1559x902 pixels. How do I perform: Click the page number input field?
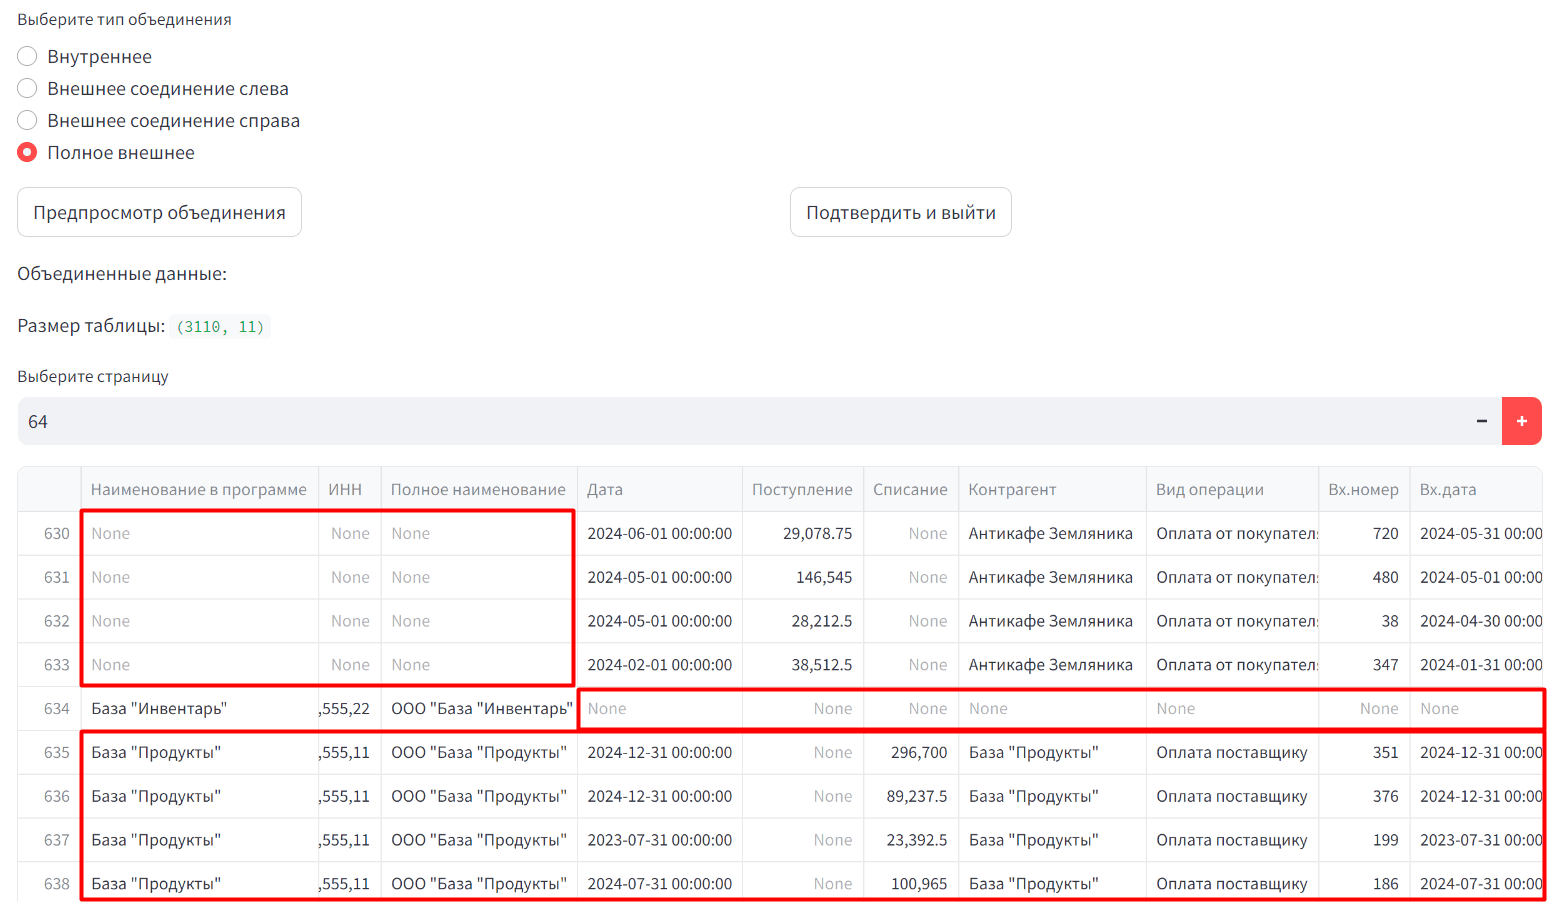click(x=740, y=421)
